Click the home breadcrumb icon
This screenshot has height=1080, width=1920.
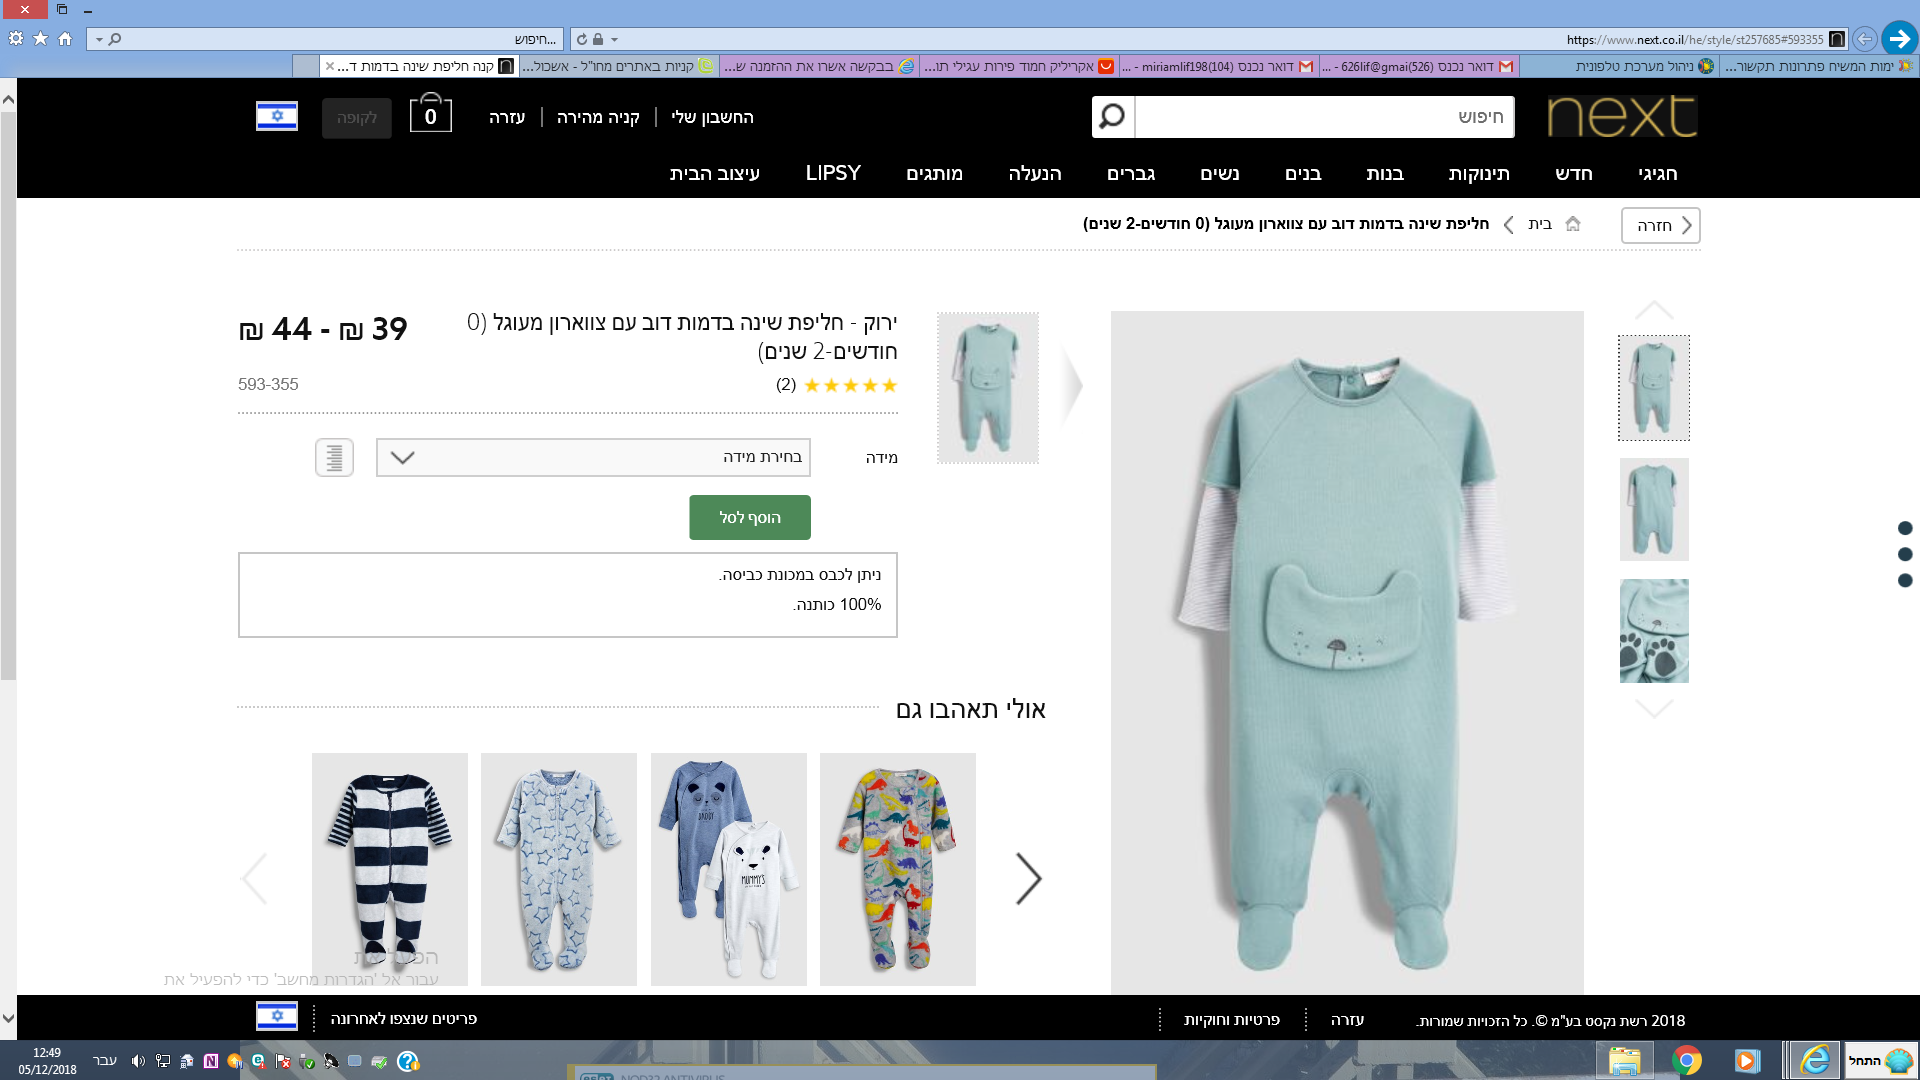[1573, 224]
